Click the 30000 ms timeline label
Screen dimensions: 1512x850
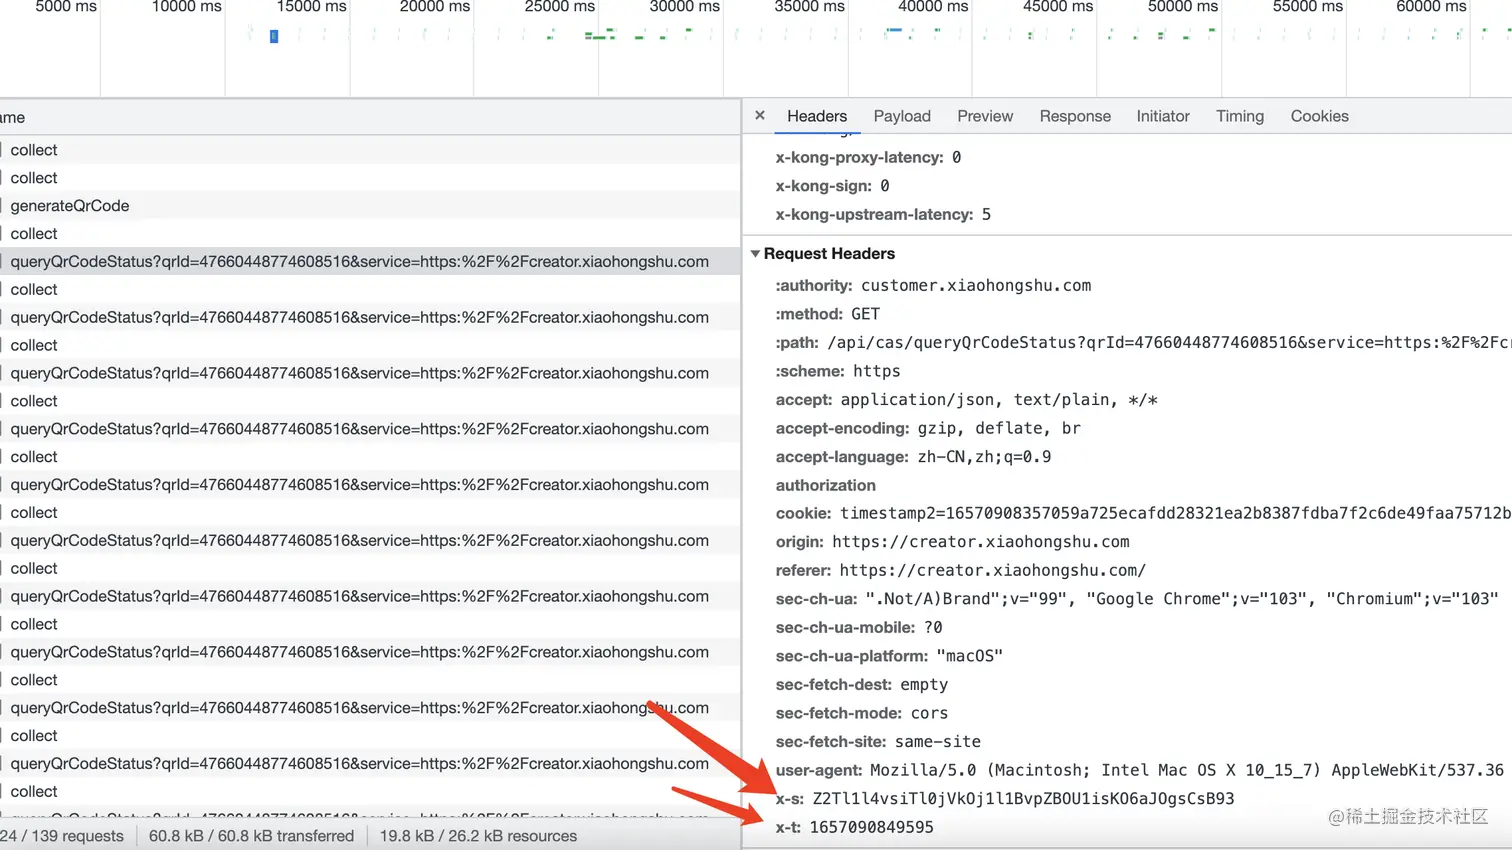(685, 7)
